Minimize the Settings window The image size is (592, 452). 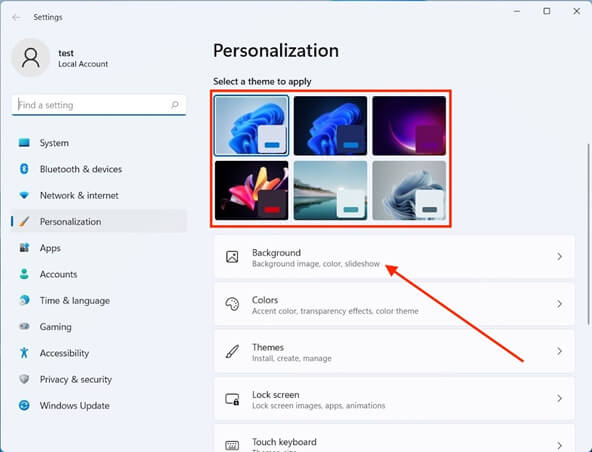517,11
